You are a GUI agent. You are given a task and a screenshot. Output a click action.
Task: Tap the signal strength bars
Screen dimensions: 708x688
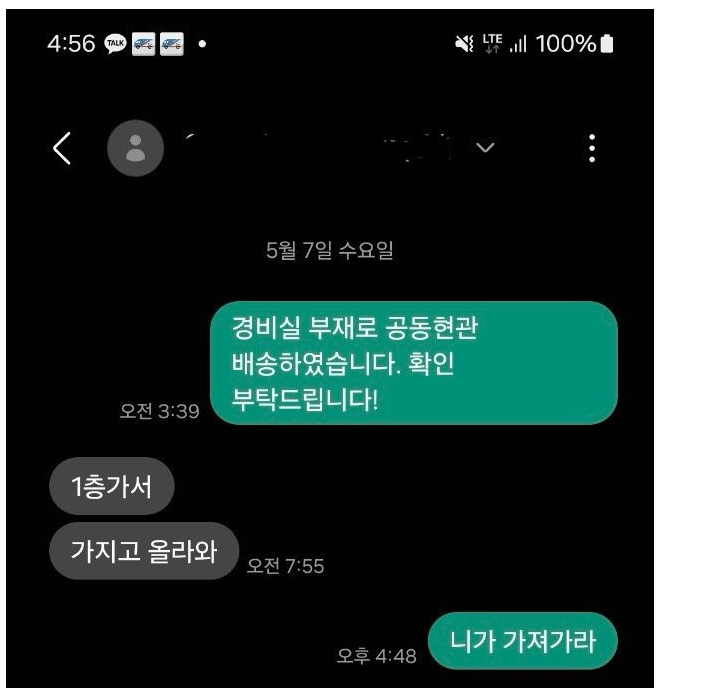tap(518, 44)
